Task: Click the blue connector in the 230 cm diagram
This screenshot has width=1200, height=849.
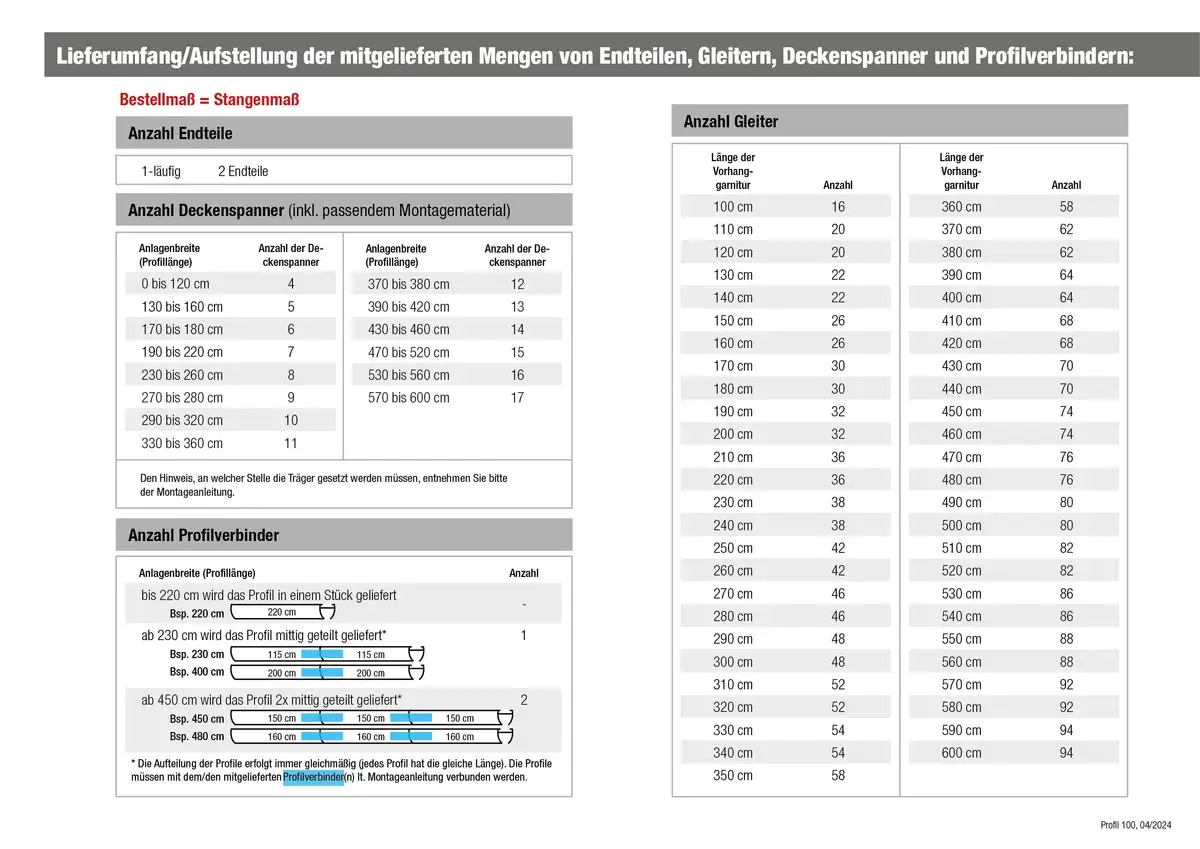Action: (x=322, y=654)
